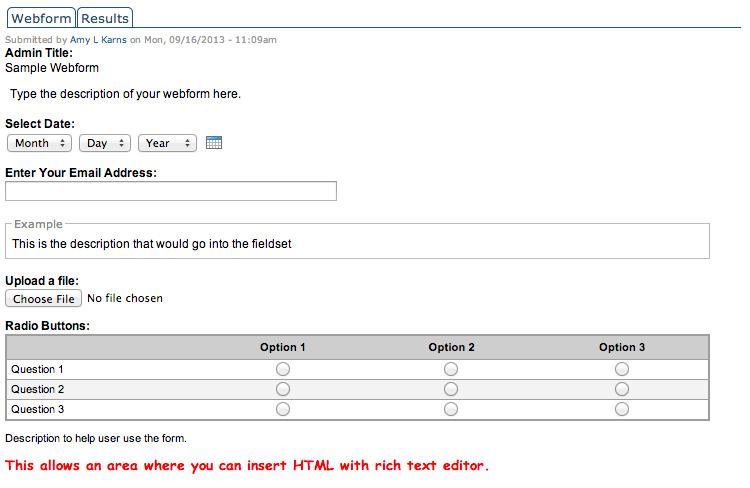Open the Month dropdown
This screenshot has width=750, height=488.
[x=39, y=143]
